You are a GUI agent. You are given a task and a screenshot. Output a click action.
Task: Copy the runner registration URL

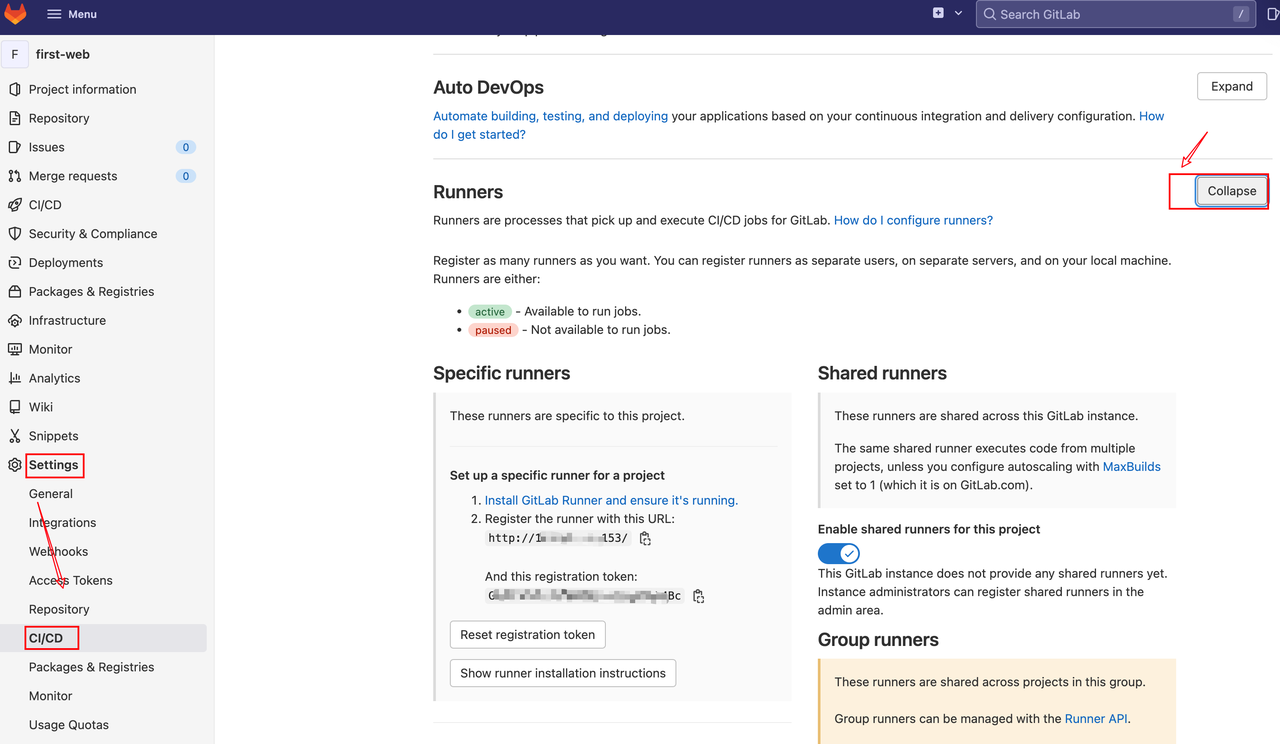coord(645,538)
